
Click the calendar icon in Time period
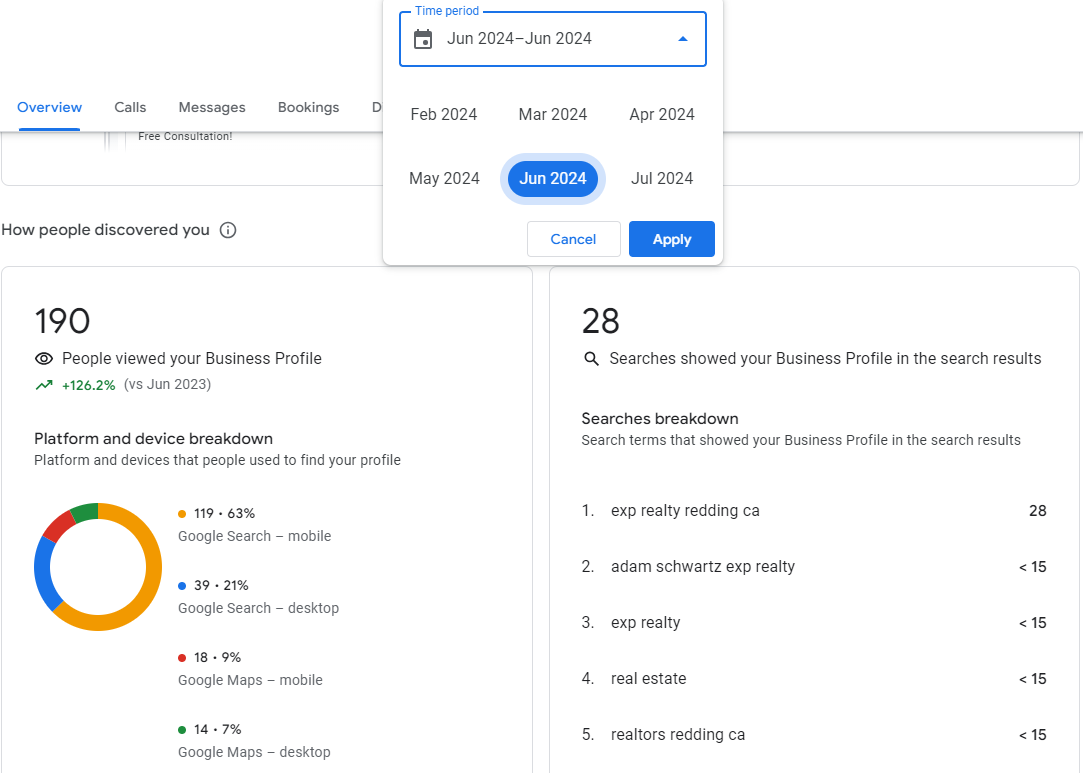click(423, 39)
